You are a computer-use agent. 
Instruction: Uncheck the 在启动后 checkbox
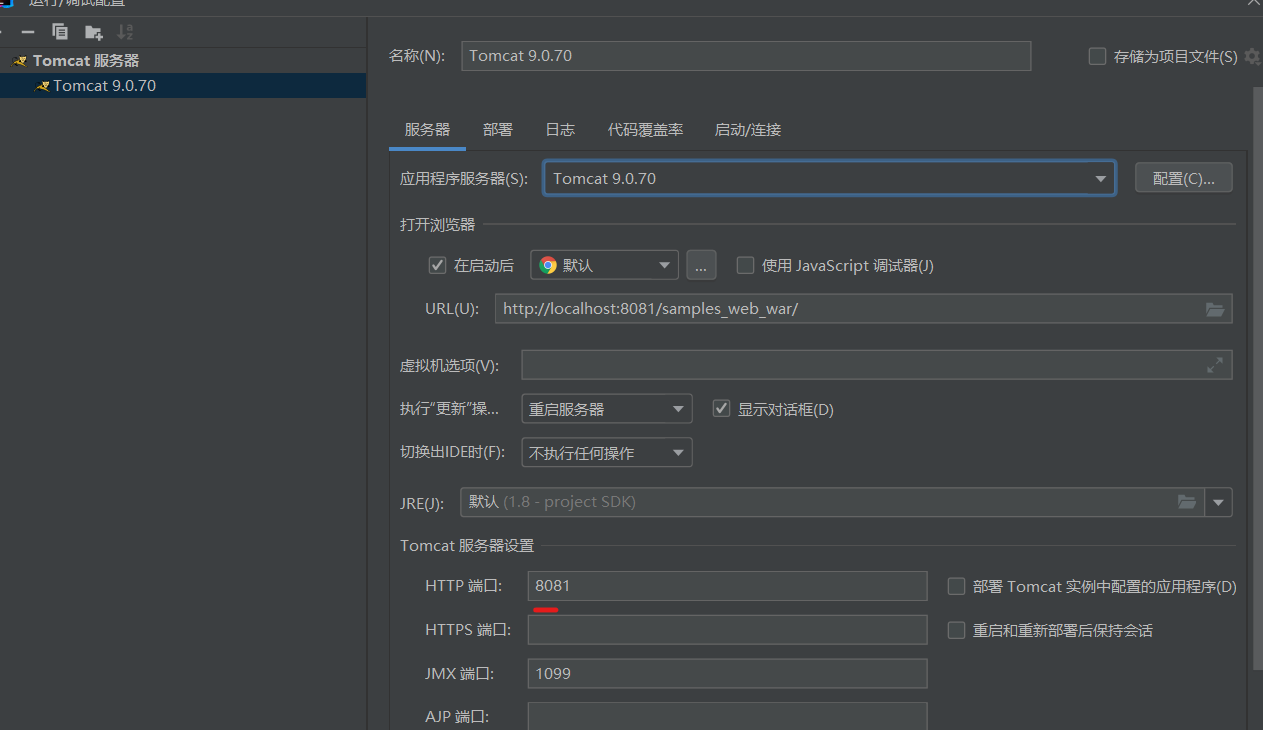437,265
